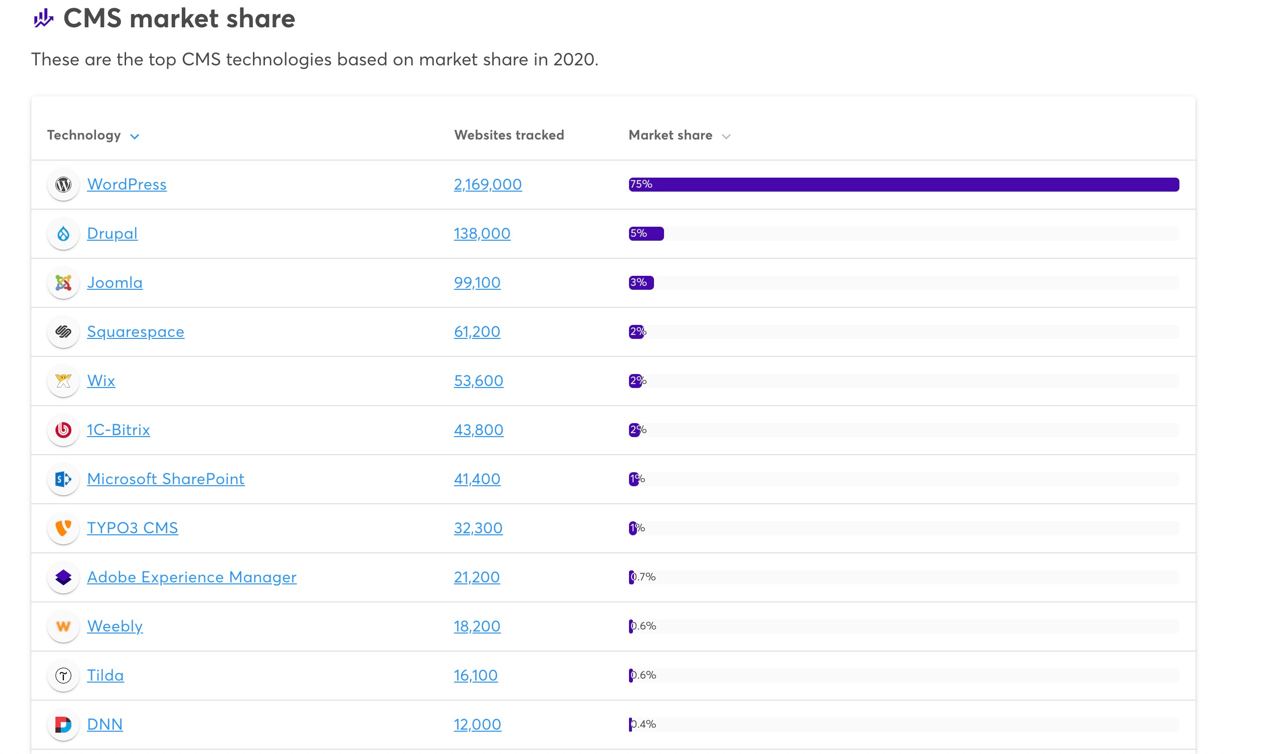Click the DNN logo icon
This screenshot has width=1280, height=754.
63,724
